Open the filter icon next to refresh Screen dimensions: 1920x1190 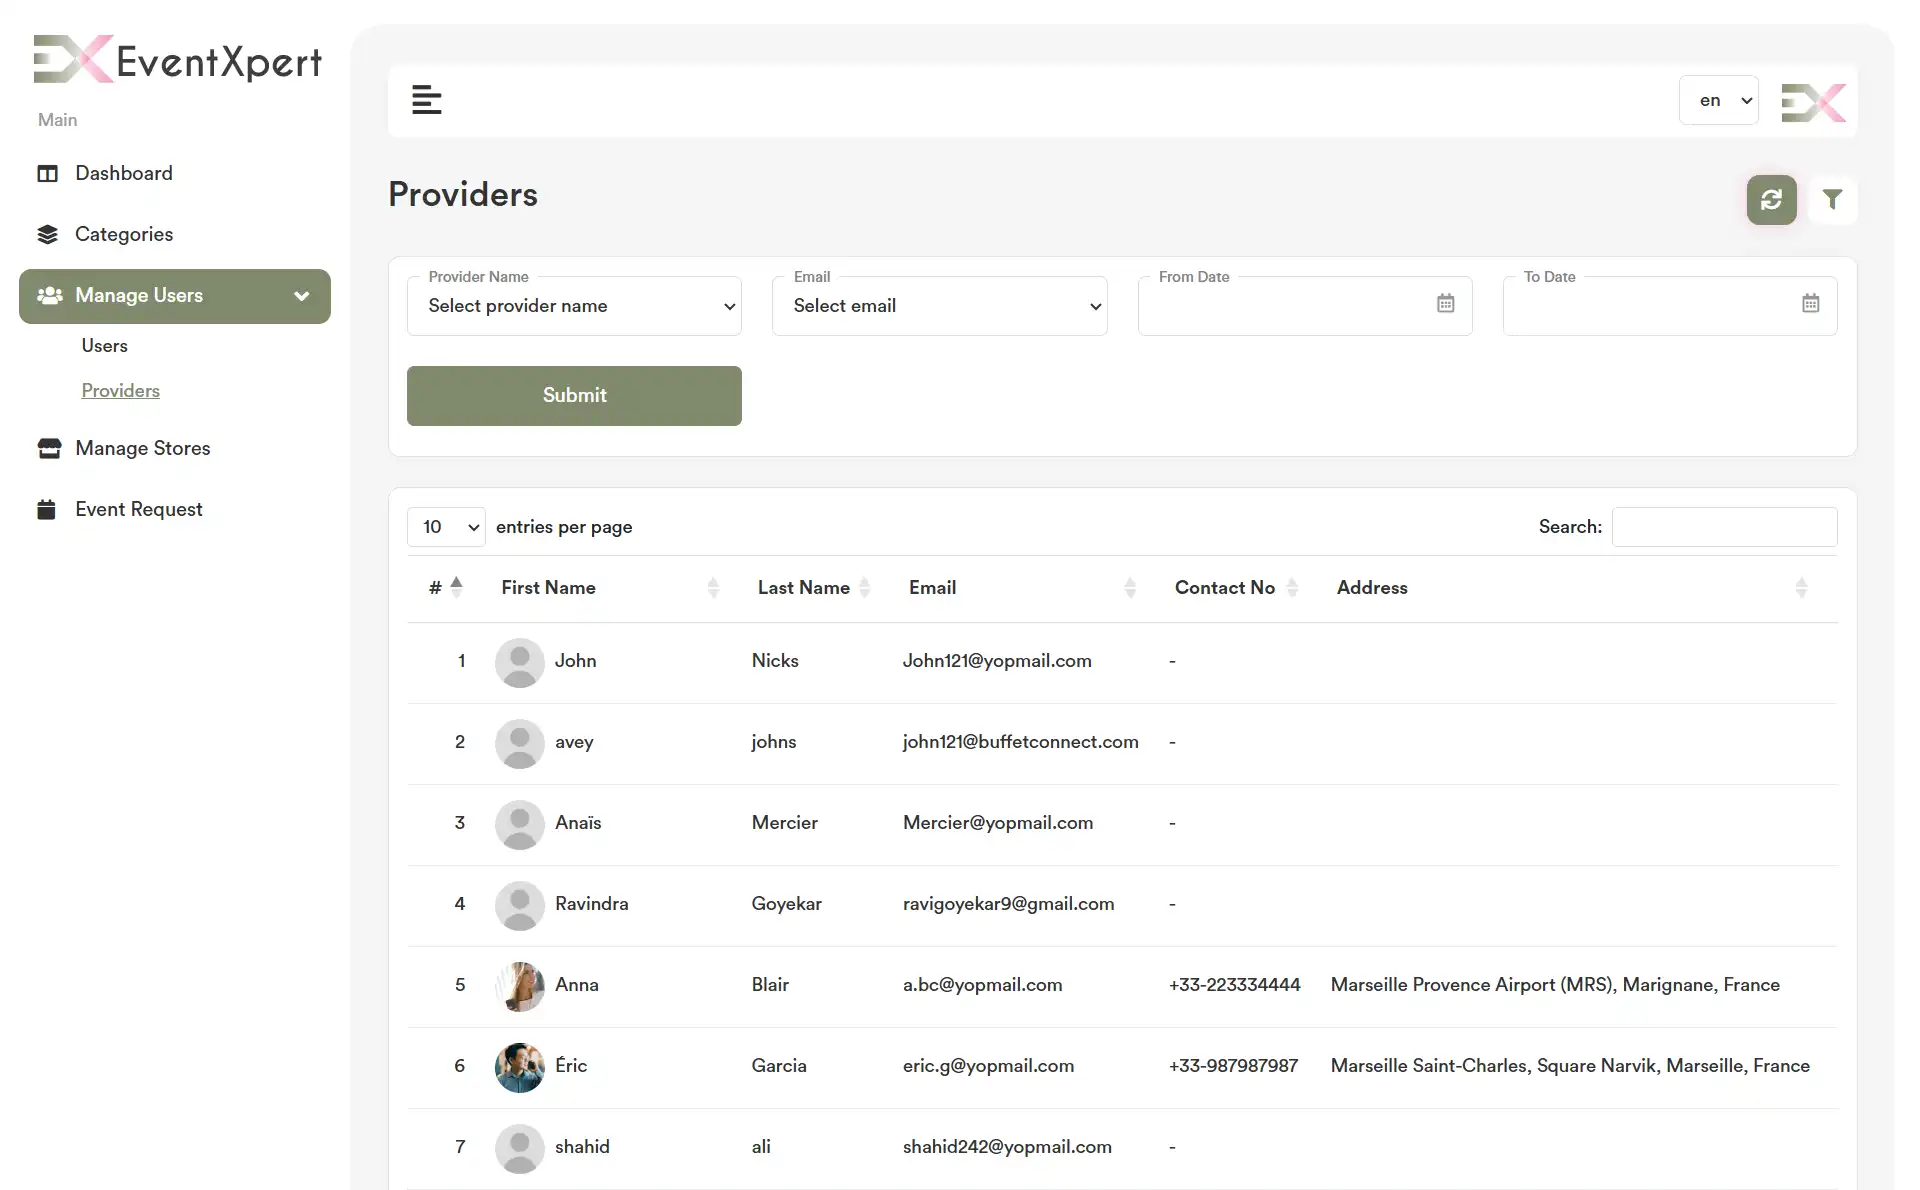pos(1833,200)
